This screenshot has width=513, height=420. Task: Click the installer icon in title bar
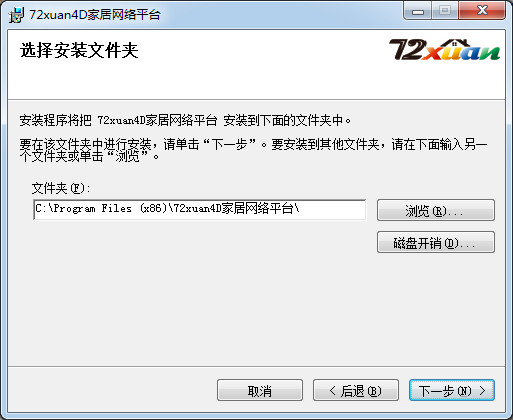(16, 15)
